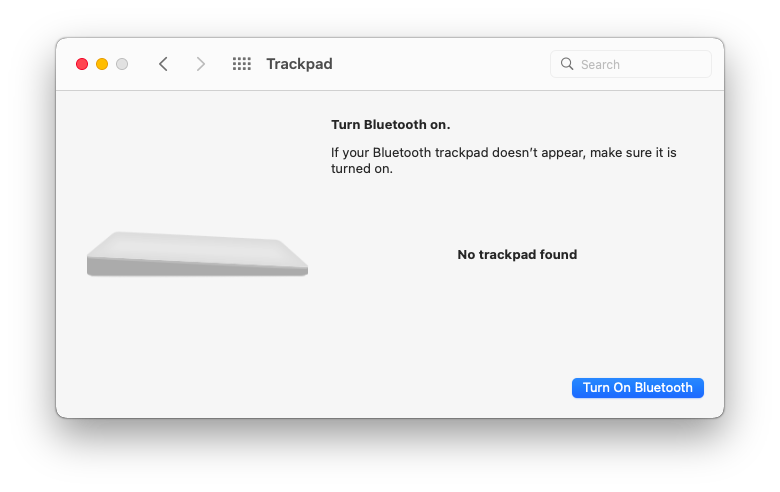The width and height of the screenshot is (780, 492).
Task: Go back with the left chevron
Action: click(163, 64)
